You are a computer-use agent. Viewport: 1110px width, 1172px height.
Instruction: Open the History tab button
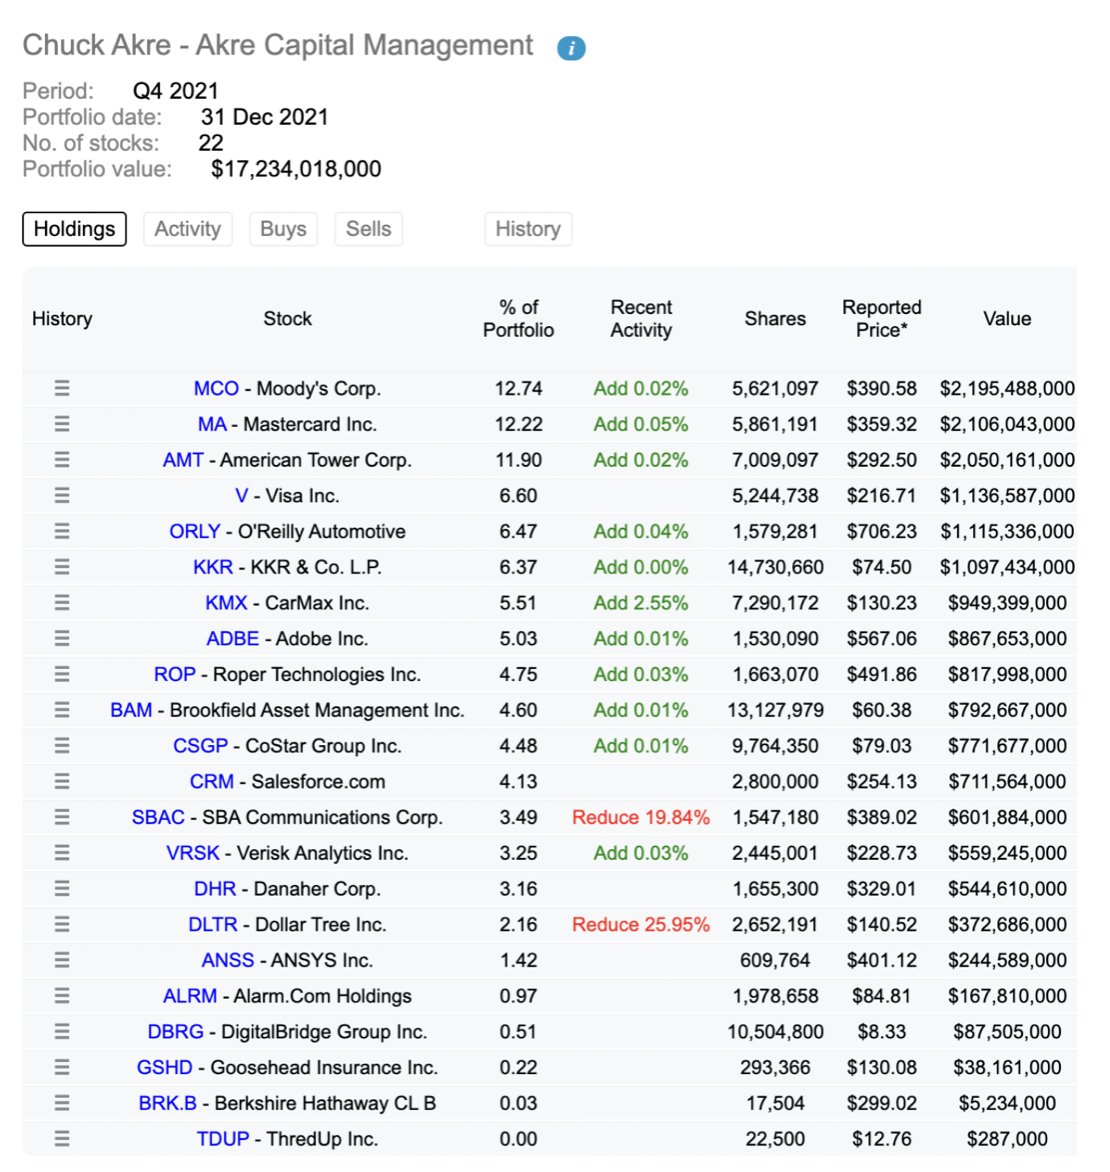tap(528, 229)
